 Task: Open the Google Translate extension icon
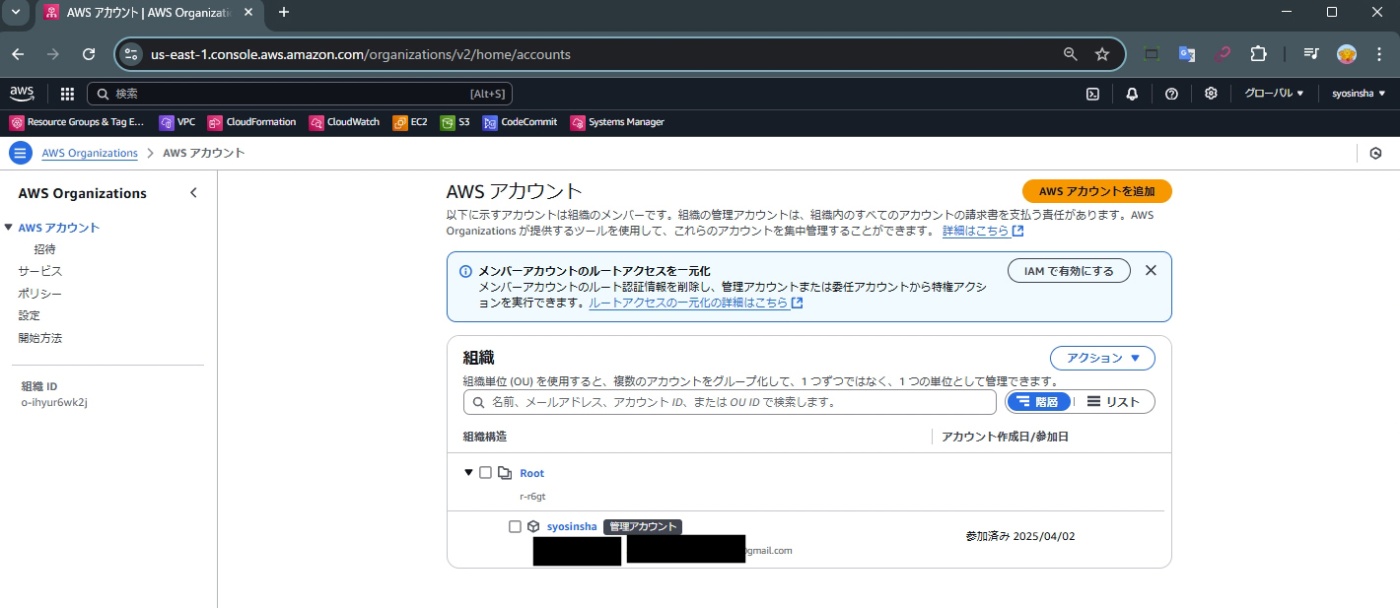point(1187,54)
